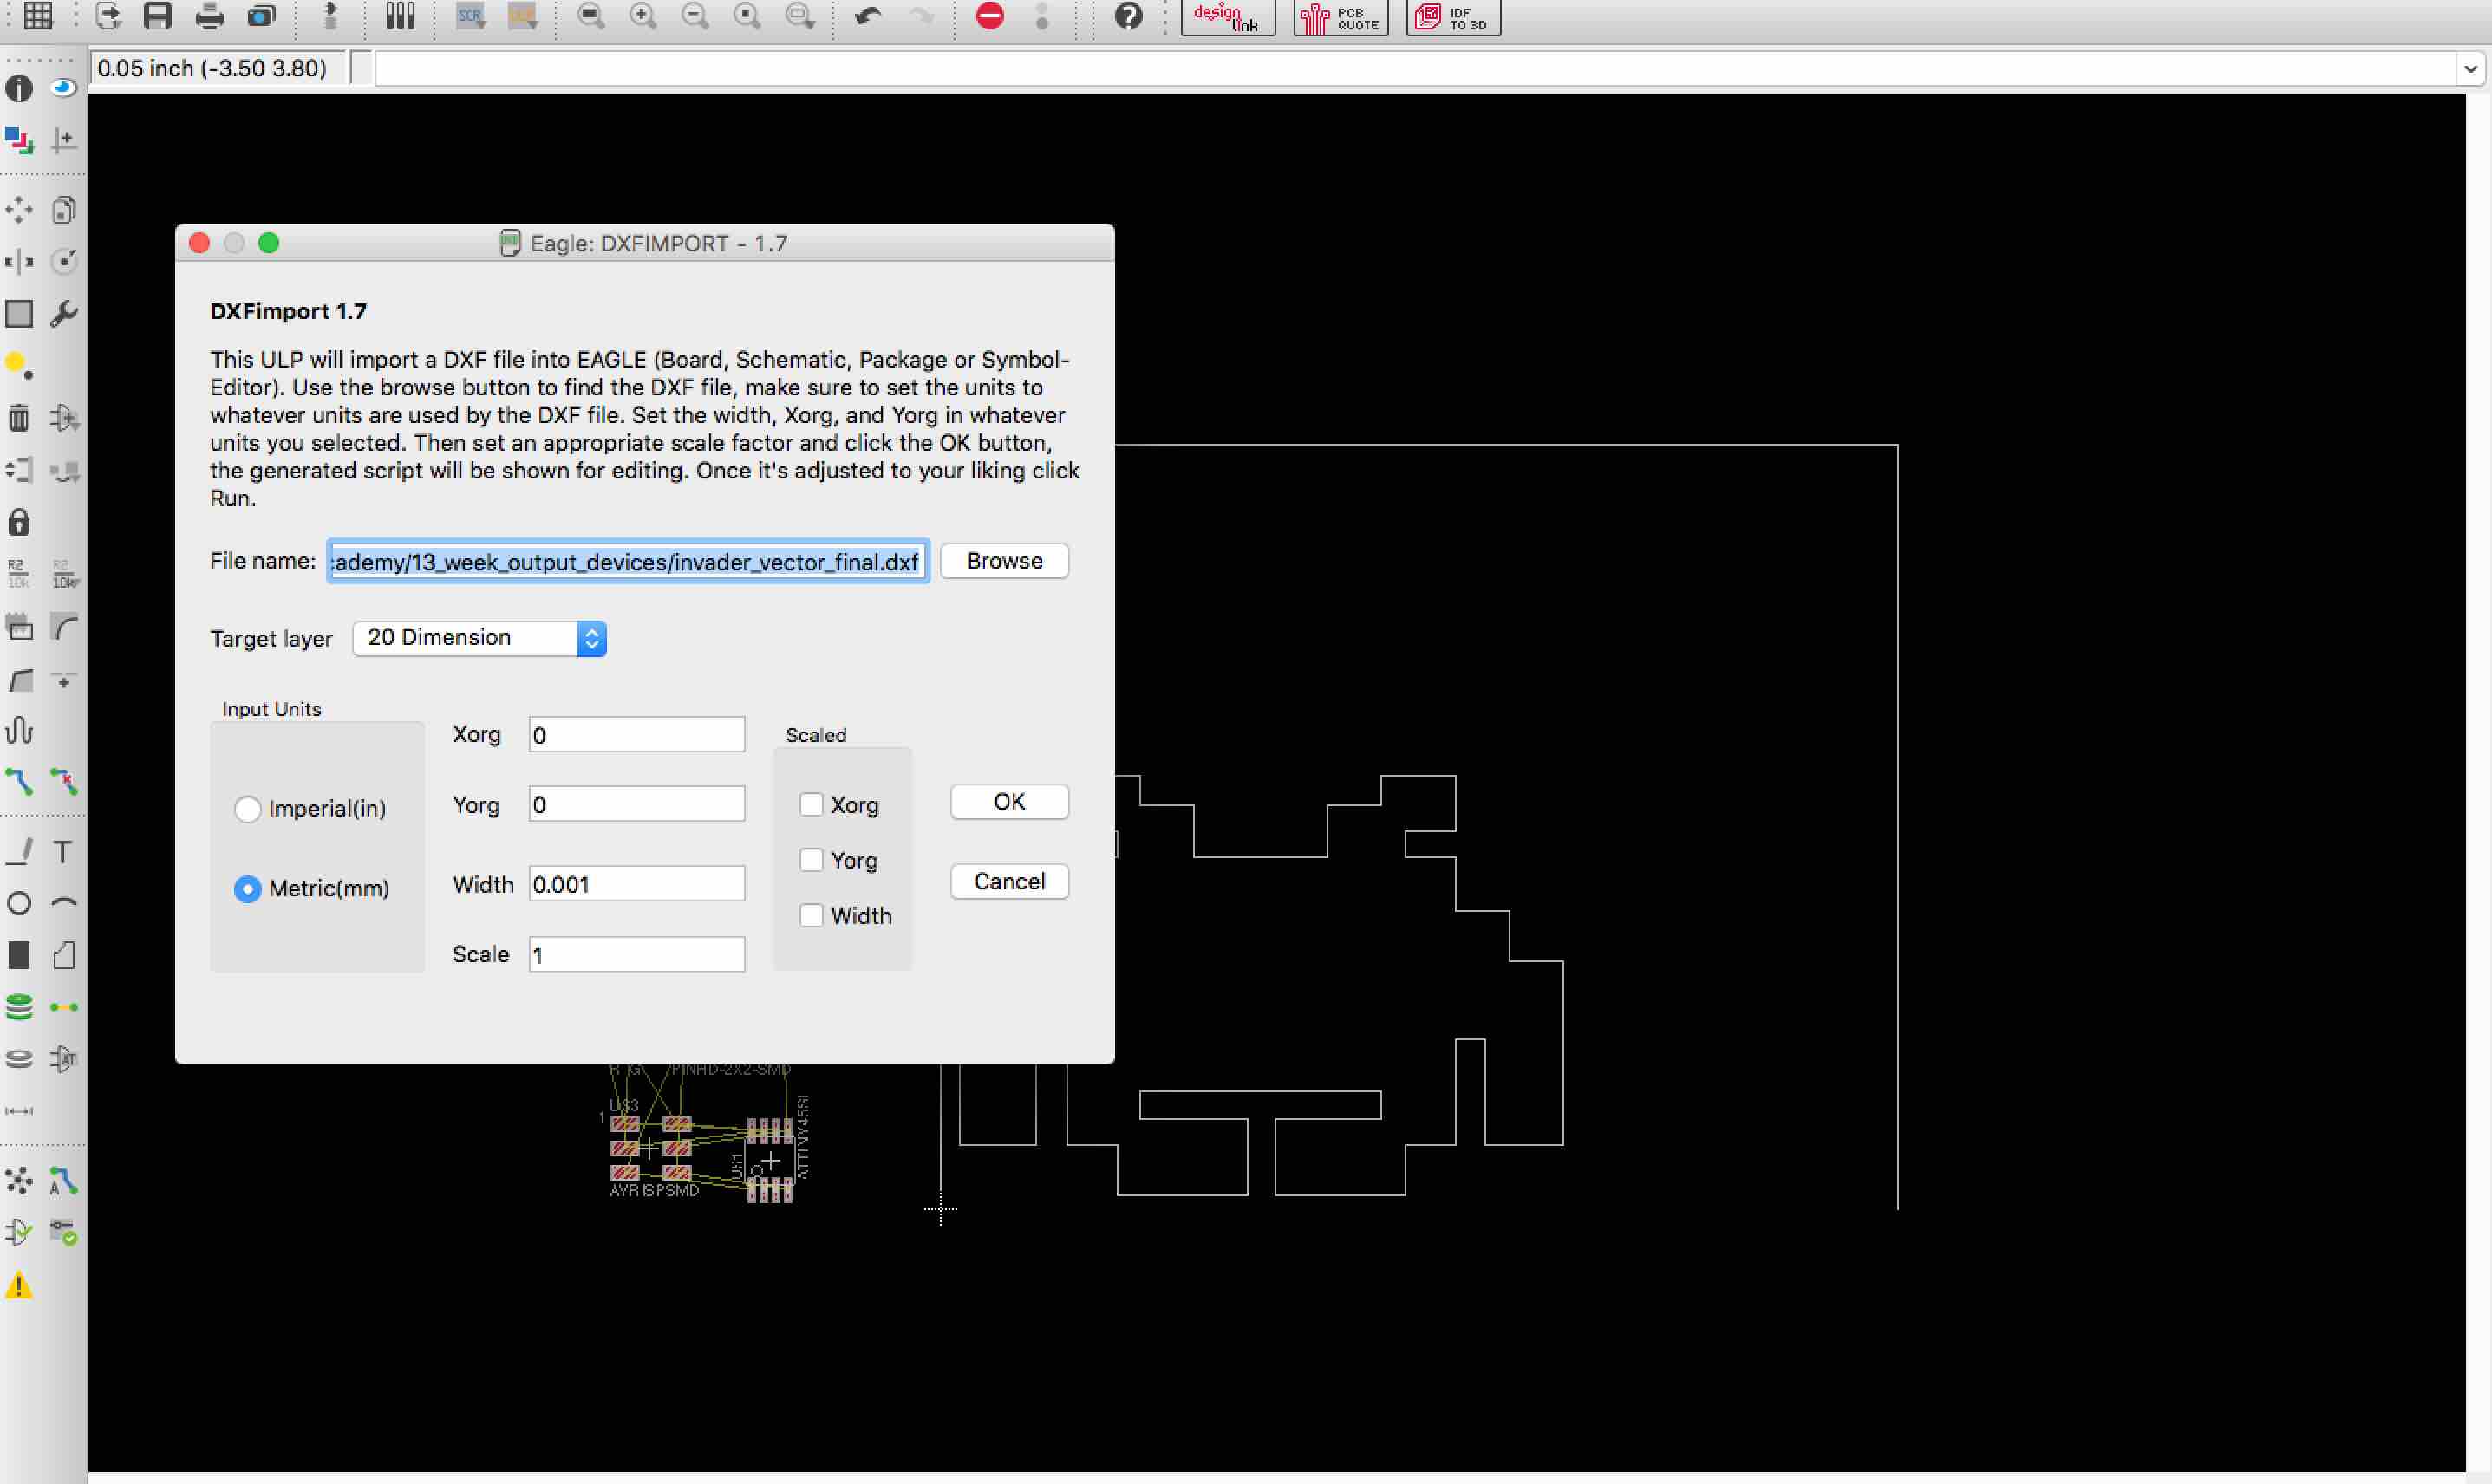
Task: Open the Help question mark icon
Action: tap(1128, 16)
